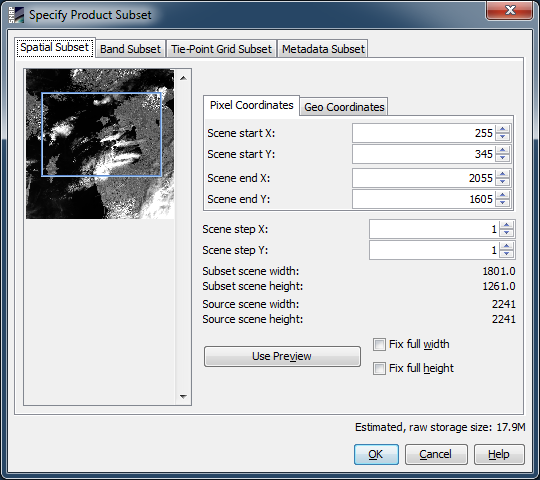Screen dimensions: 540x480
Task: Switch to the Band Subset tab
Action: [131, 49]
